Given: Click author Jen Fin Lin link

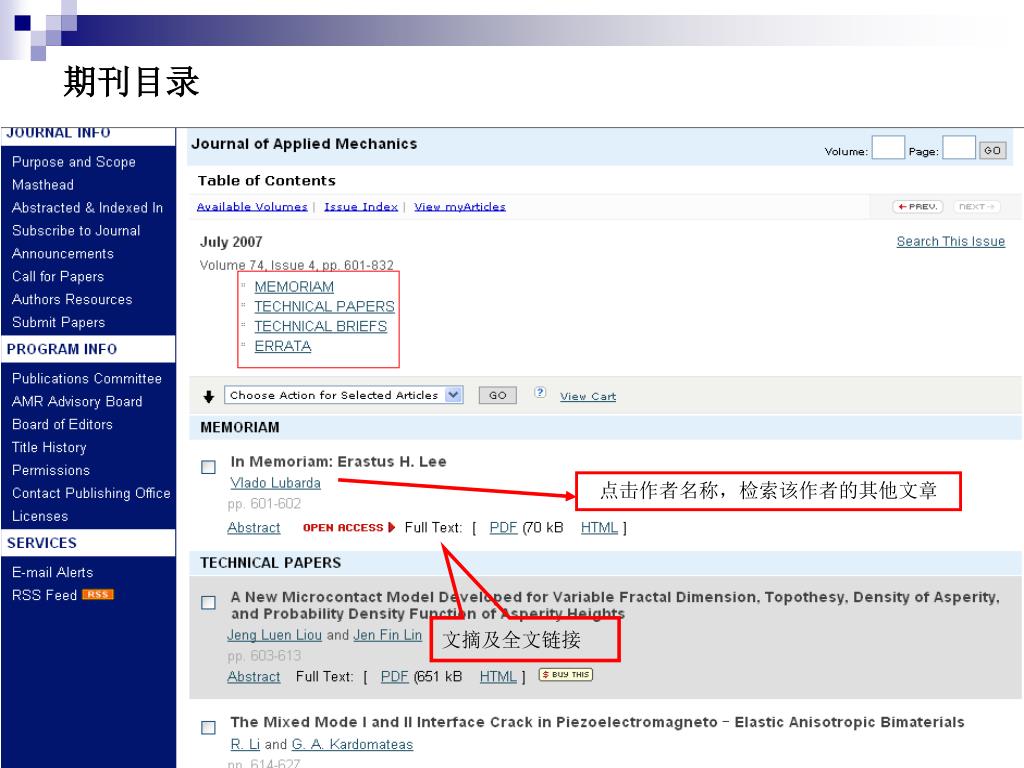Looking at the screenshot, I should click(387, 635).
